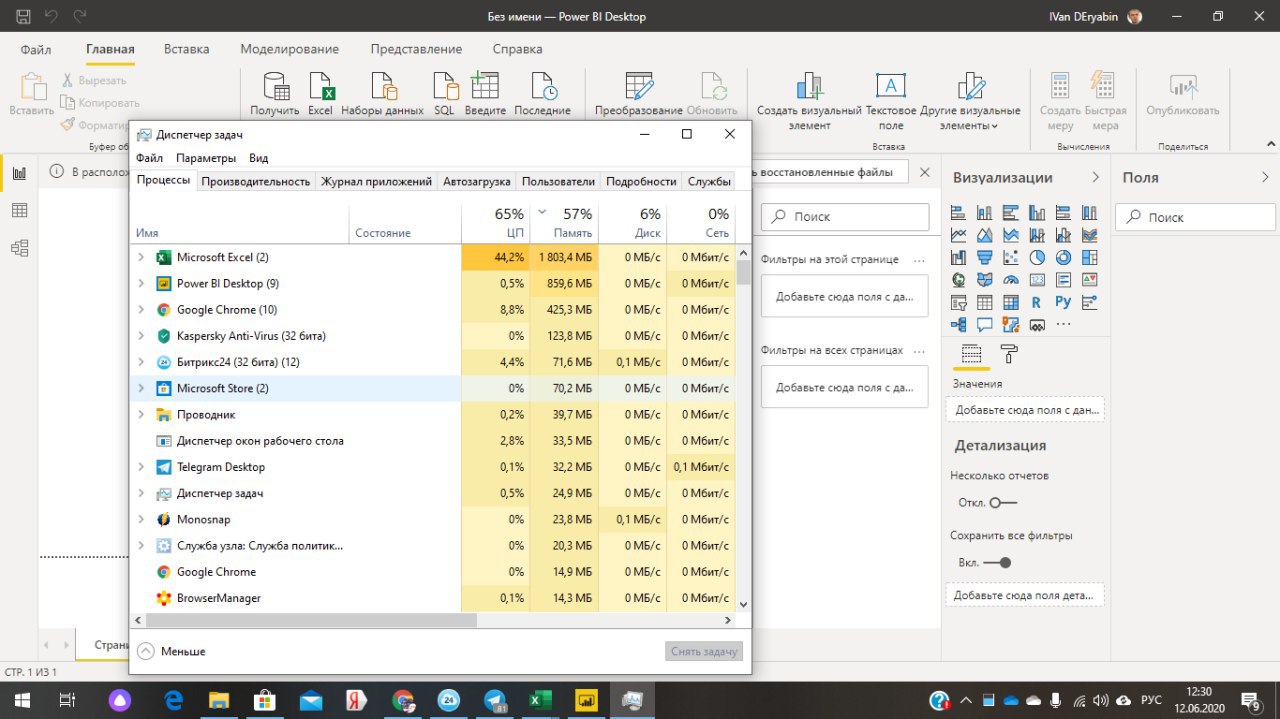
Task: Click Меньше to show fewer details
Action: point(171,651)
